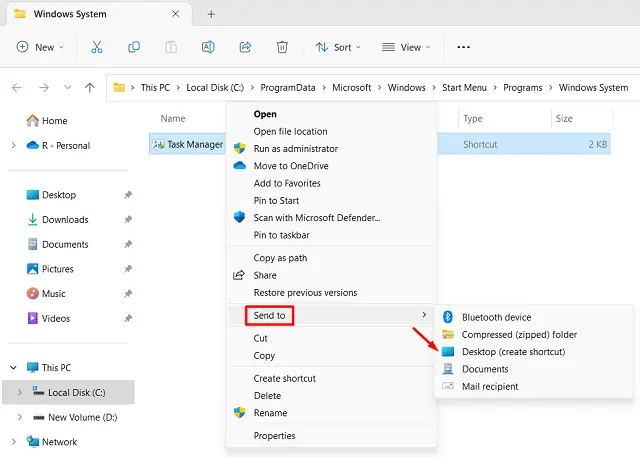The width and height of the screenshot is (640, 457).
Task: Choose Desktop (create shortcut) in submenu
Action: point(513,352)
